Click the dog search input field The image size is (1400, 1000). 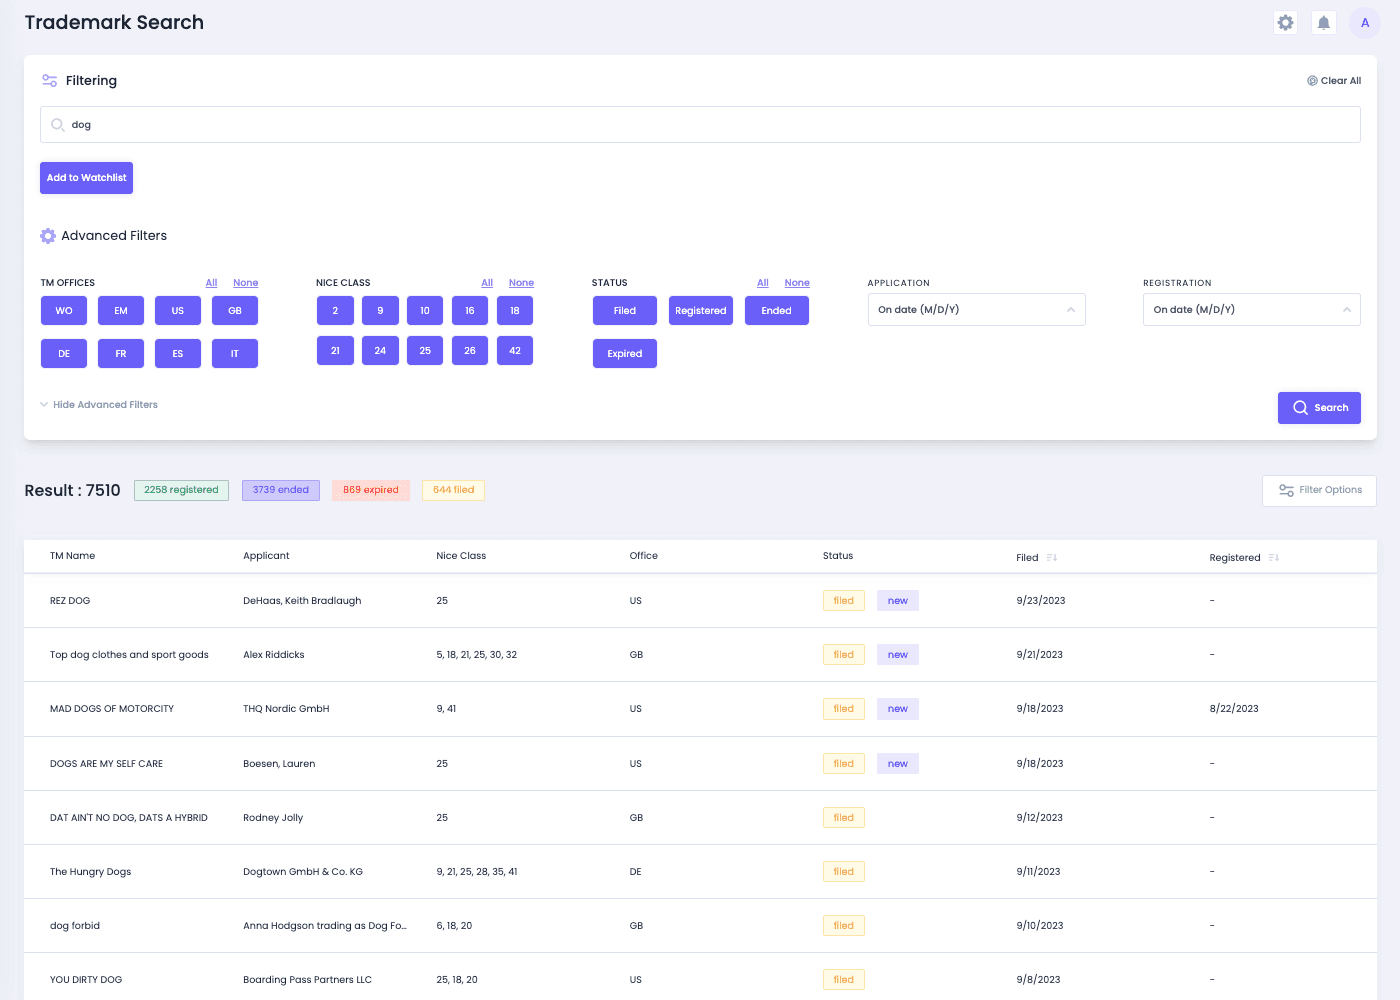700,125
